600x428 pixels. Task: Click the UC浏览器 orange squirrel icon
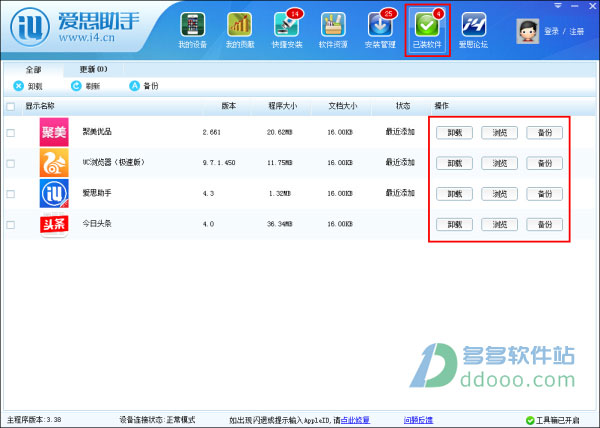coord(54,163)
